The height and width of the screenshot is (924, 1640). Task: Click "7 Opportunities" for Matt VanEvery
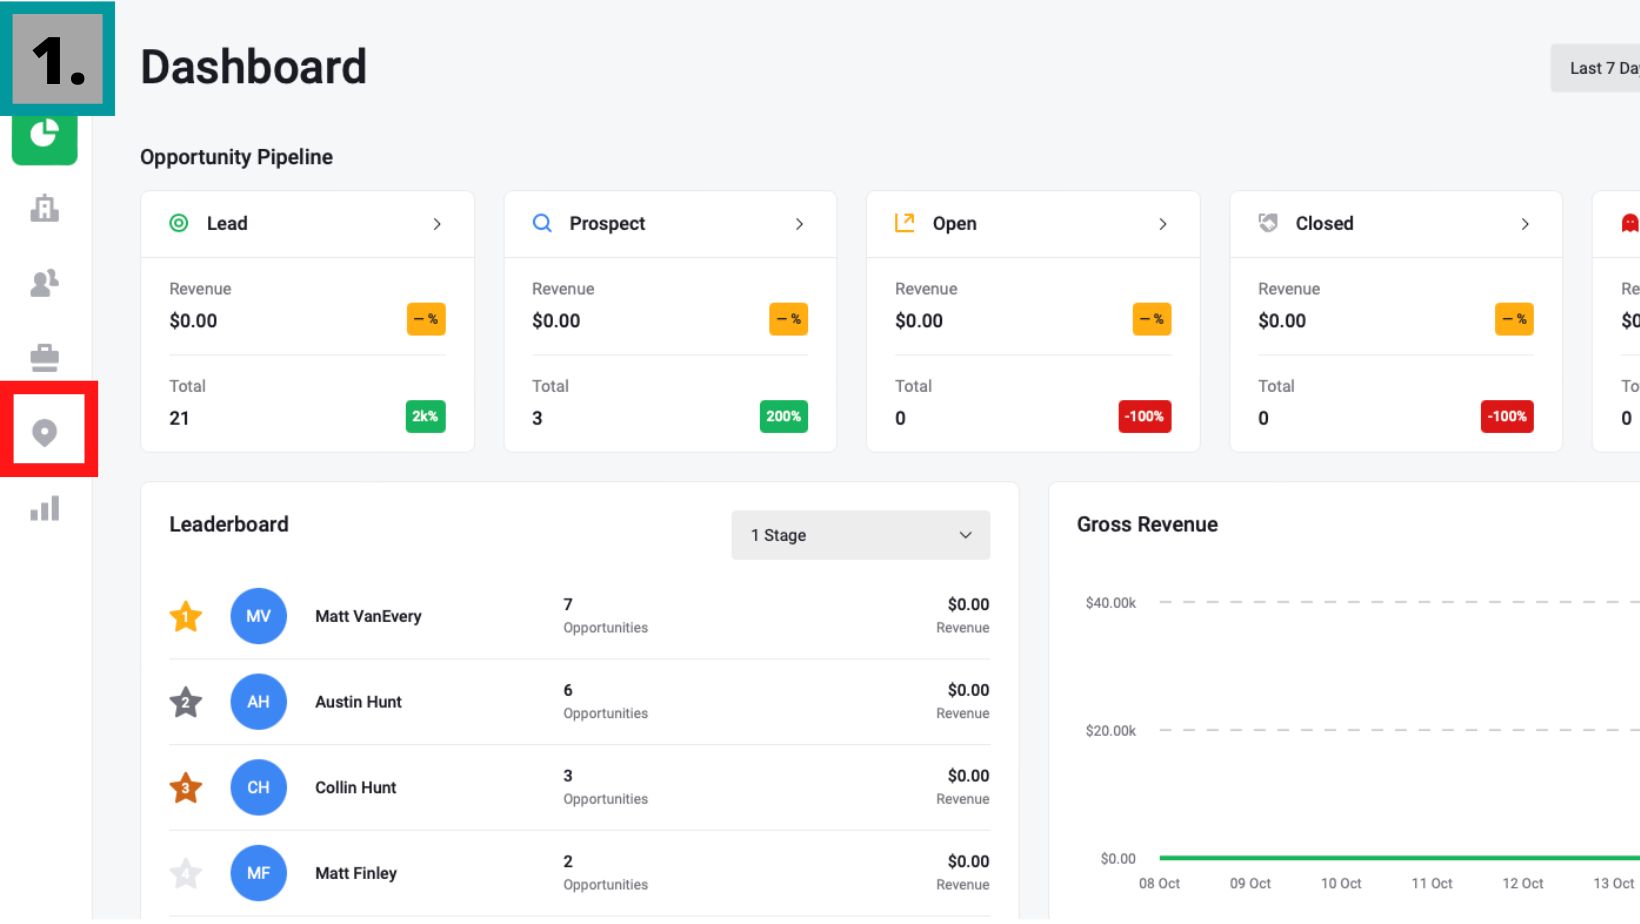pos(606,616)
